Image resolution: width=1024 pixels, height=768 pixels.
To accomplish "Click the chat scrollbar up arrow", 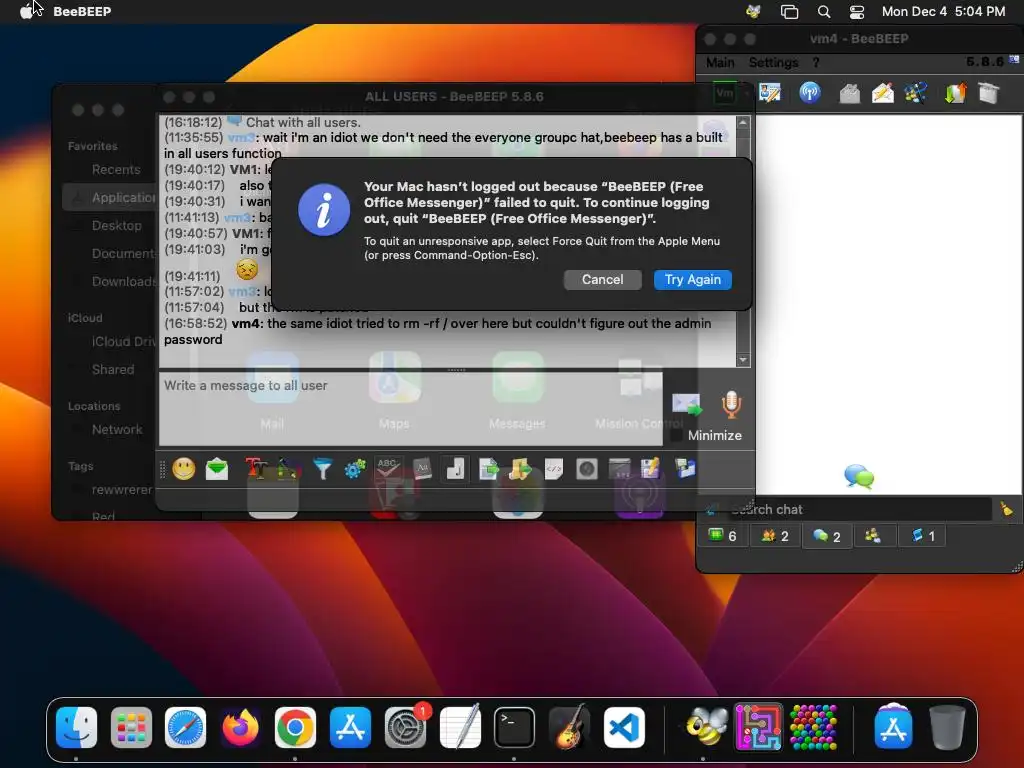I will tap(743, 122).
